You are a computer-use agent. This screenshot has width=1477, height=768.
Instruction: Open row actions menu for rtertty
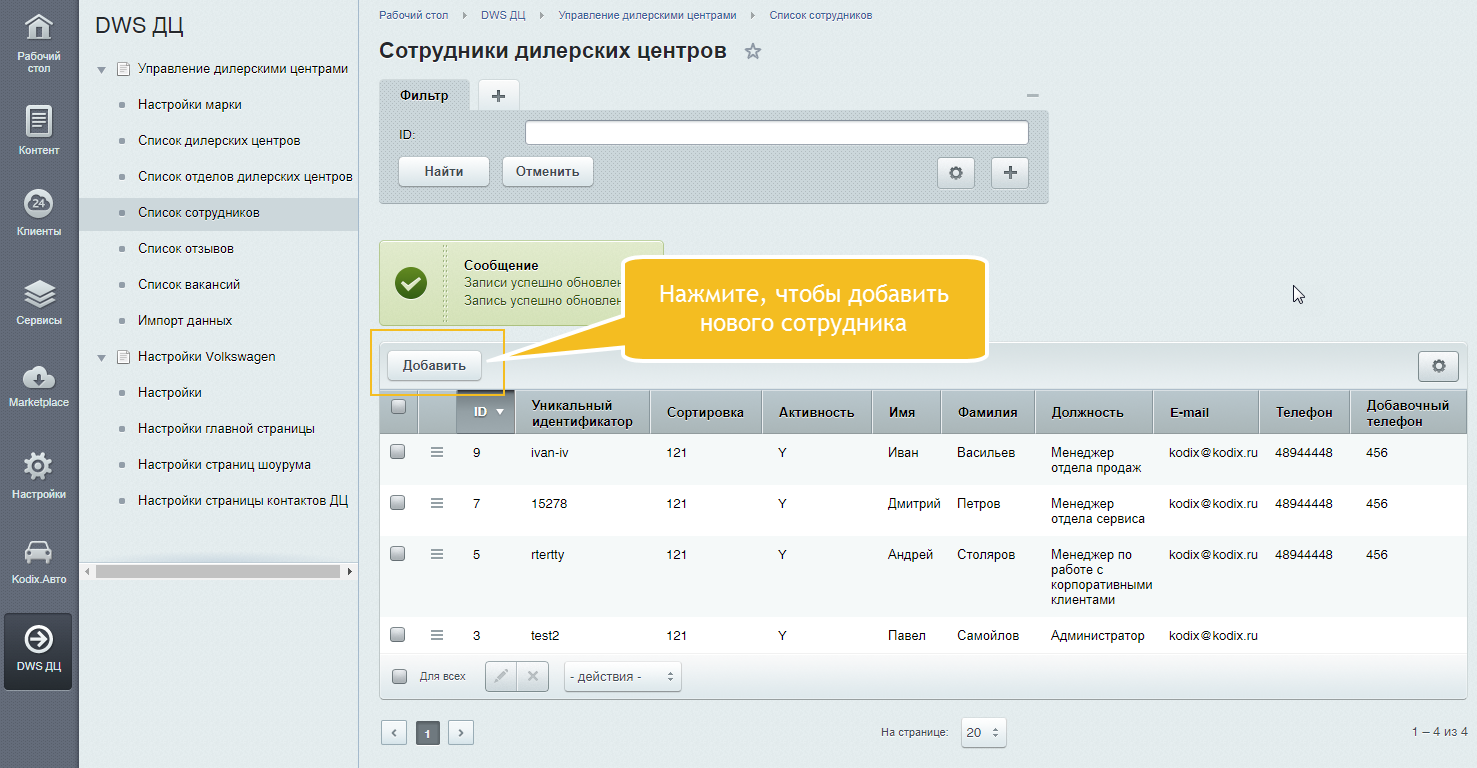tap(436, 554)
